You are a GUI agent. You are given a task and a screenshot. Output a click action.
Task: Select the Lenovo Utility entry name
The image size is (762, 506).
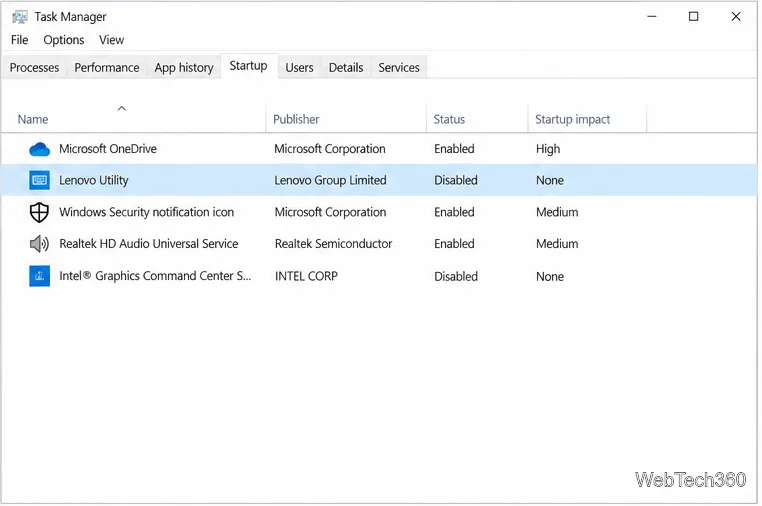[x=94, y=180]
